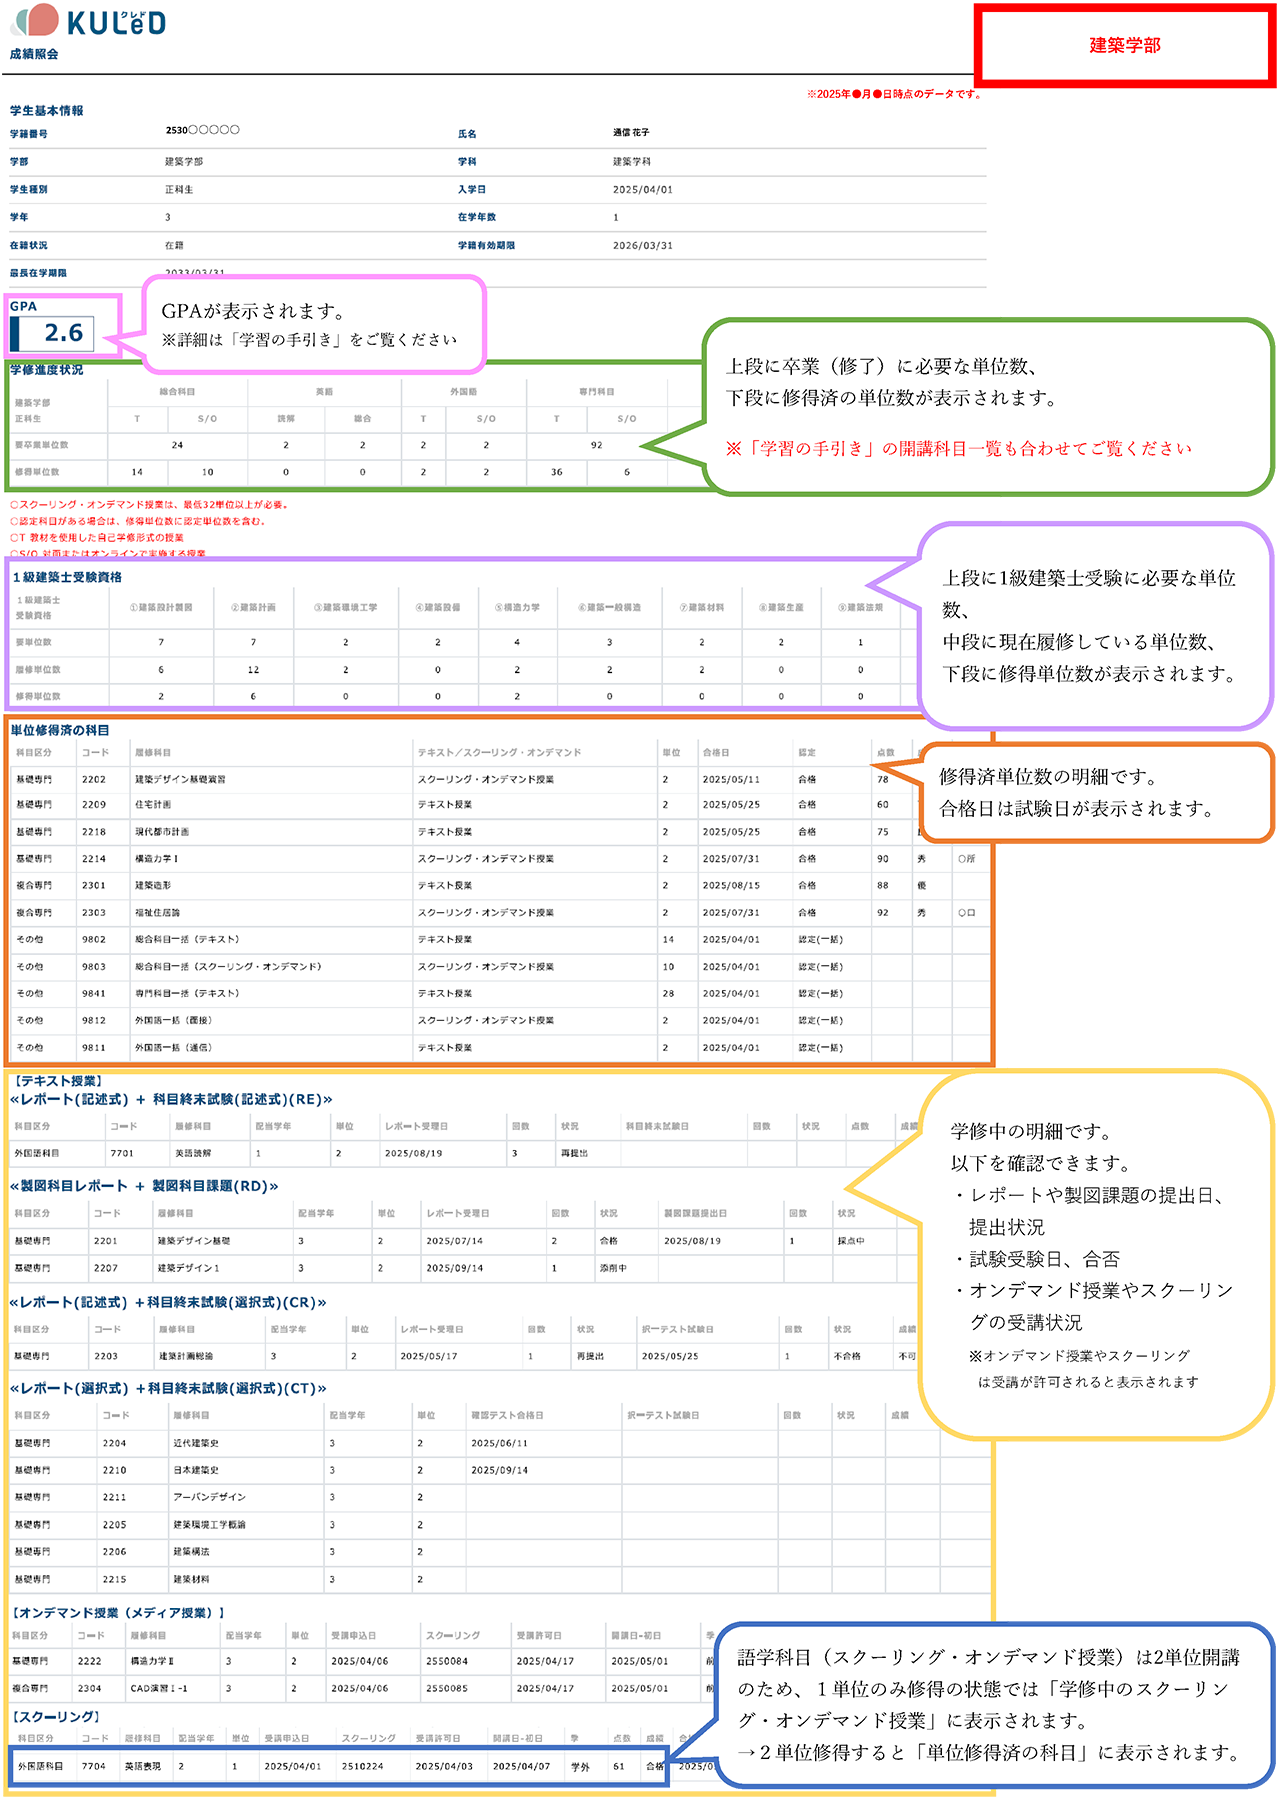
Task: Click the レポート(選択式)(CT) section heading
Action: pyautogui.click(x=168, y=1389)
